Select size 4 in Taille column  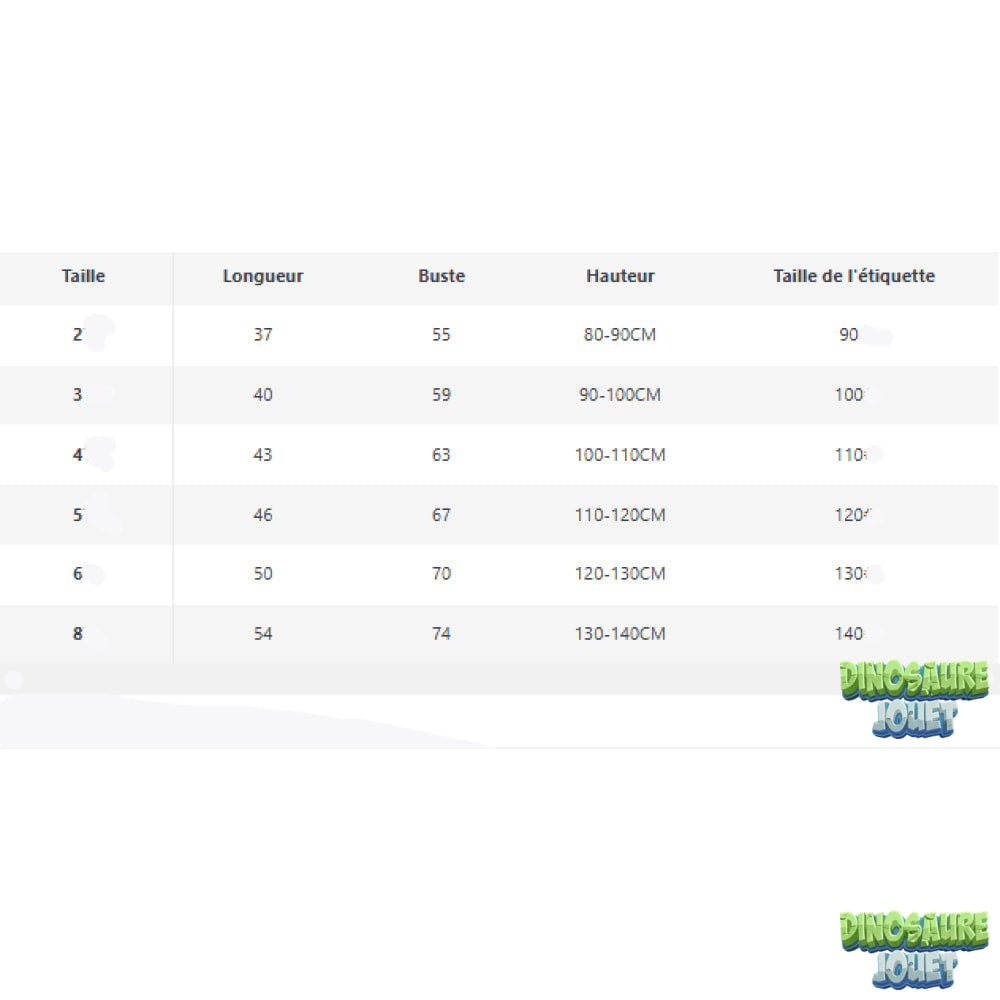tap(78, 455)
